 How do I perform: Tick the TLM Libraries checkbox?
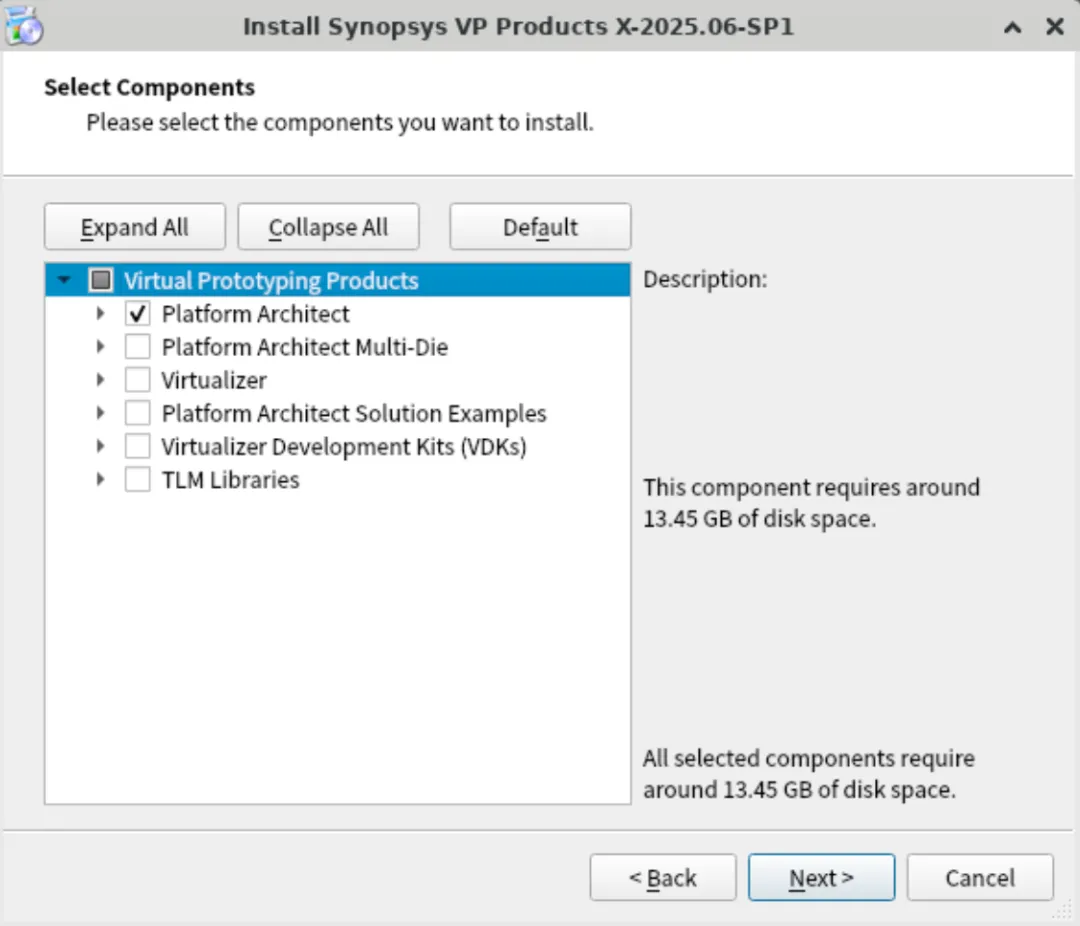(x=138, y=480)
